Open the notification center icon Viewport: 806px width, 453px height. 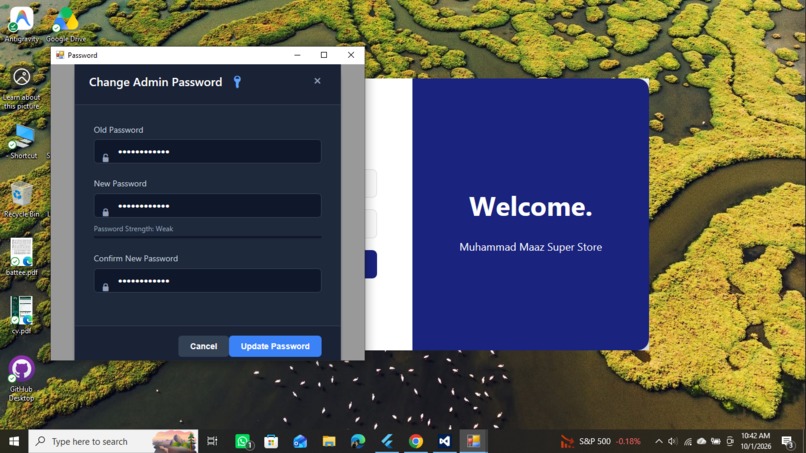[x=787, y=441]
